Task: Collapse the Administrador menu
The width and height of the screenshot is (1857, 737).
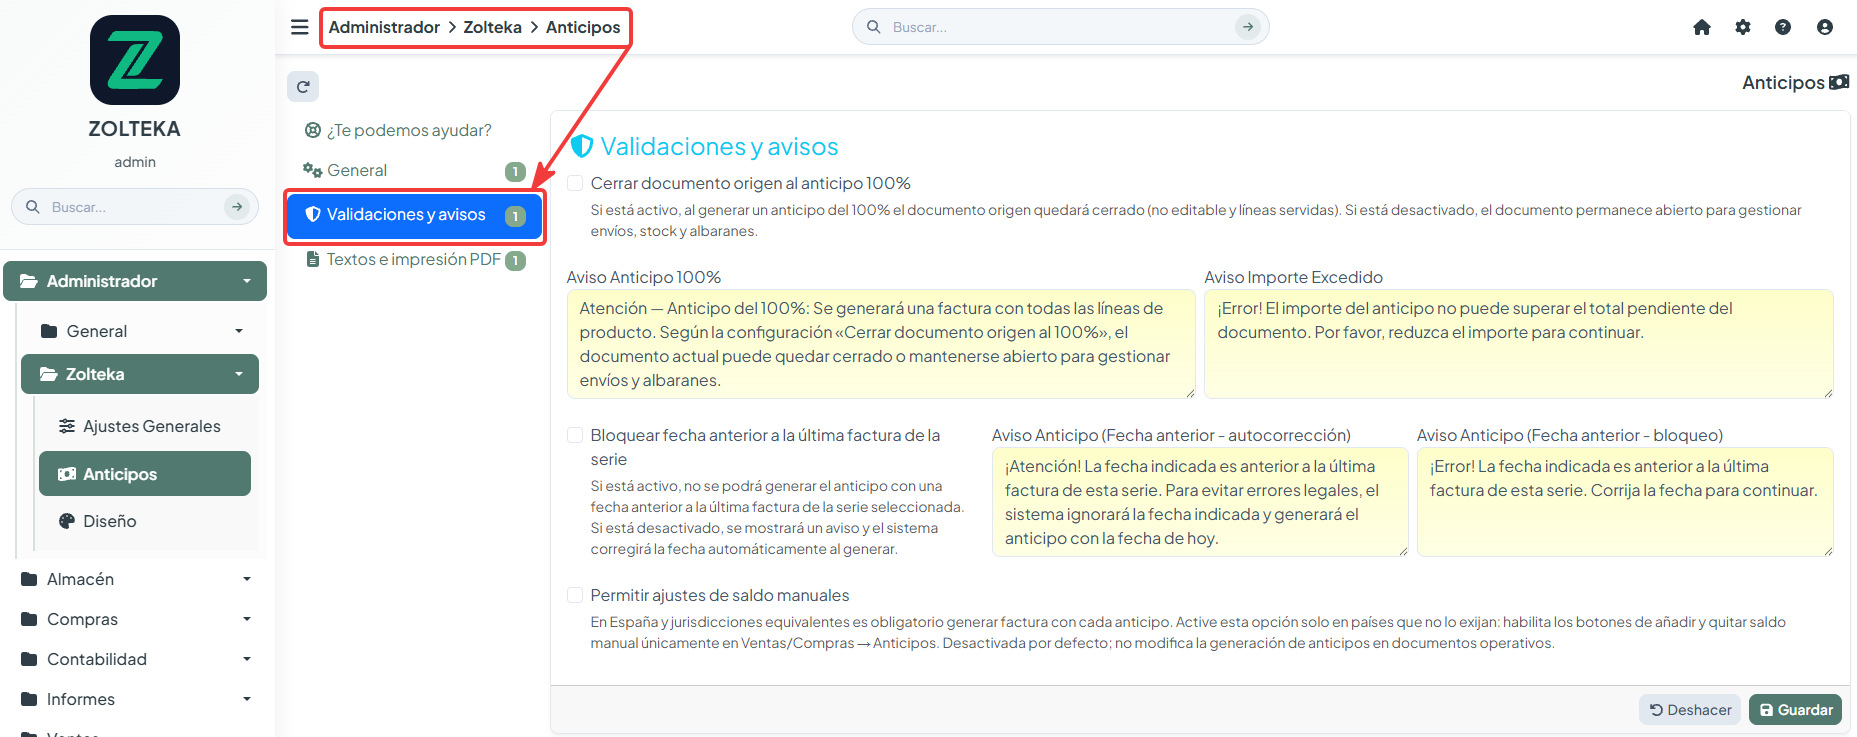Action: coord(135,281)
